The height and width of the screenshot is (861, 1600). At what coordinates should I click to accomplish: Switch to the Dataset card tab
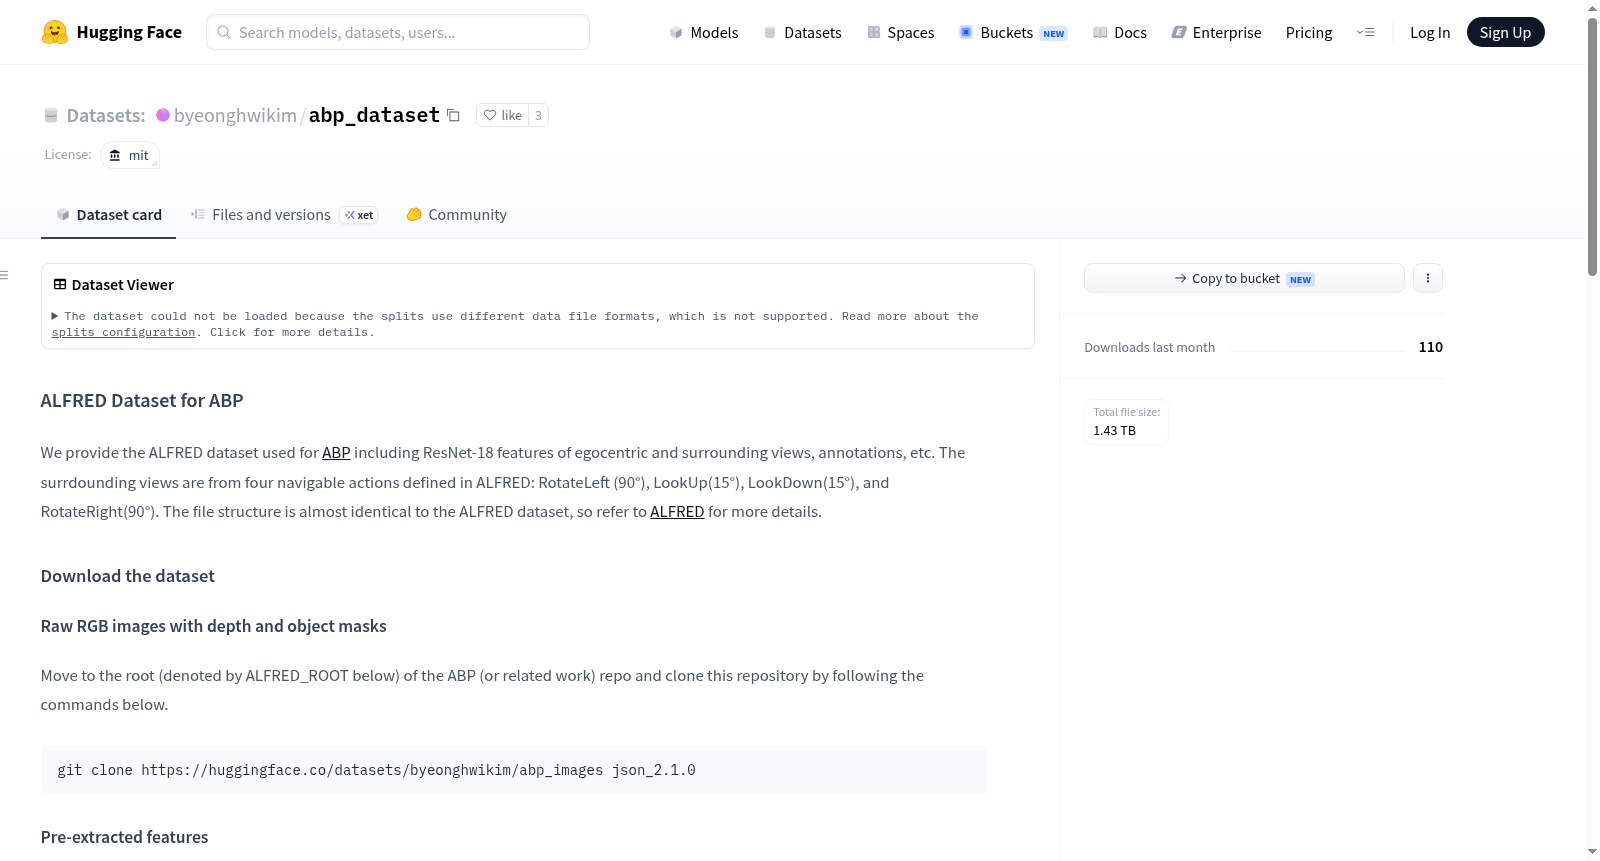point(108,215)
